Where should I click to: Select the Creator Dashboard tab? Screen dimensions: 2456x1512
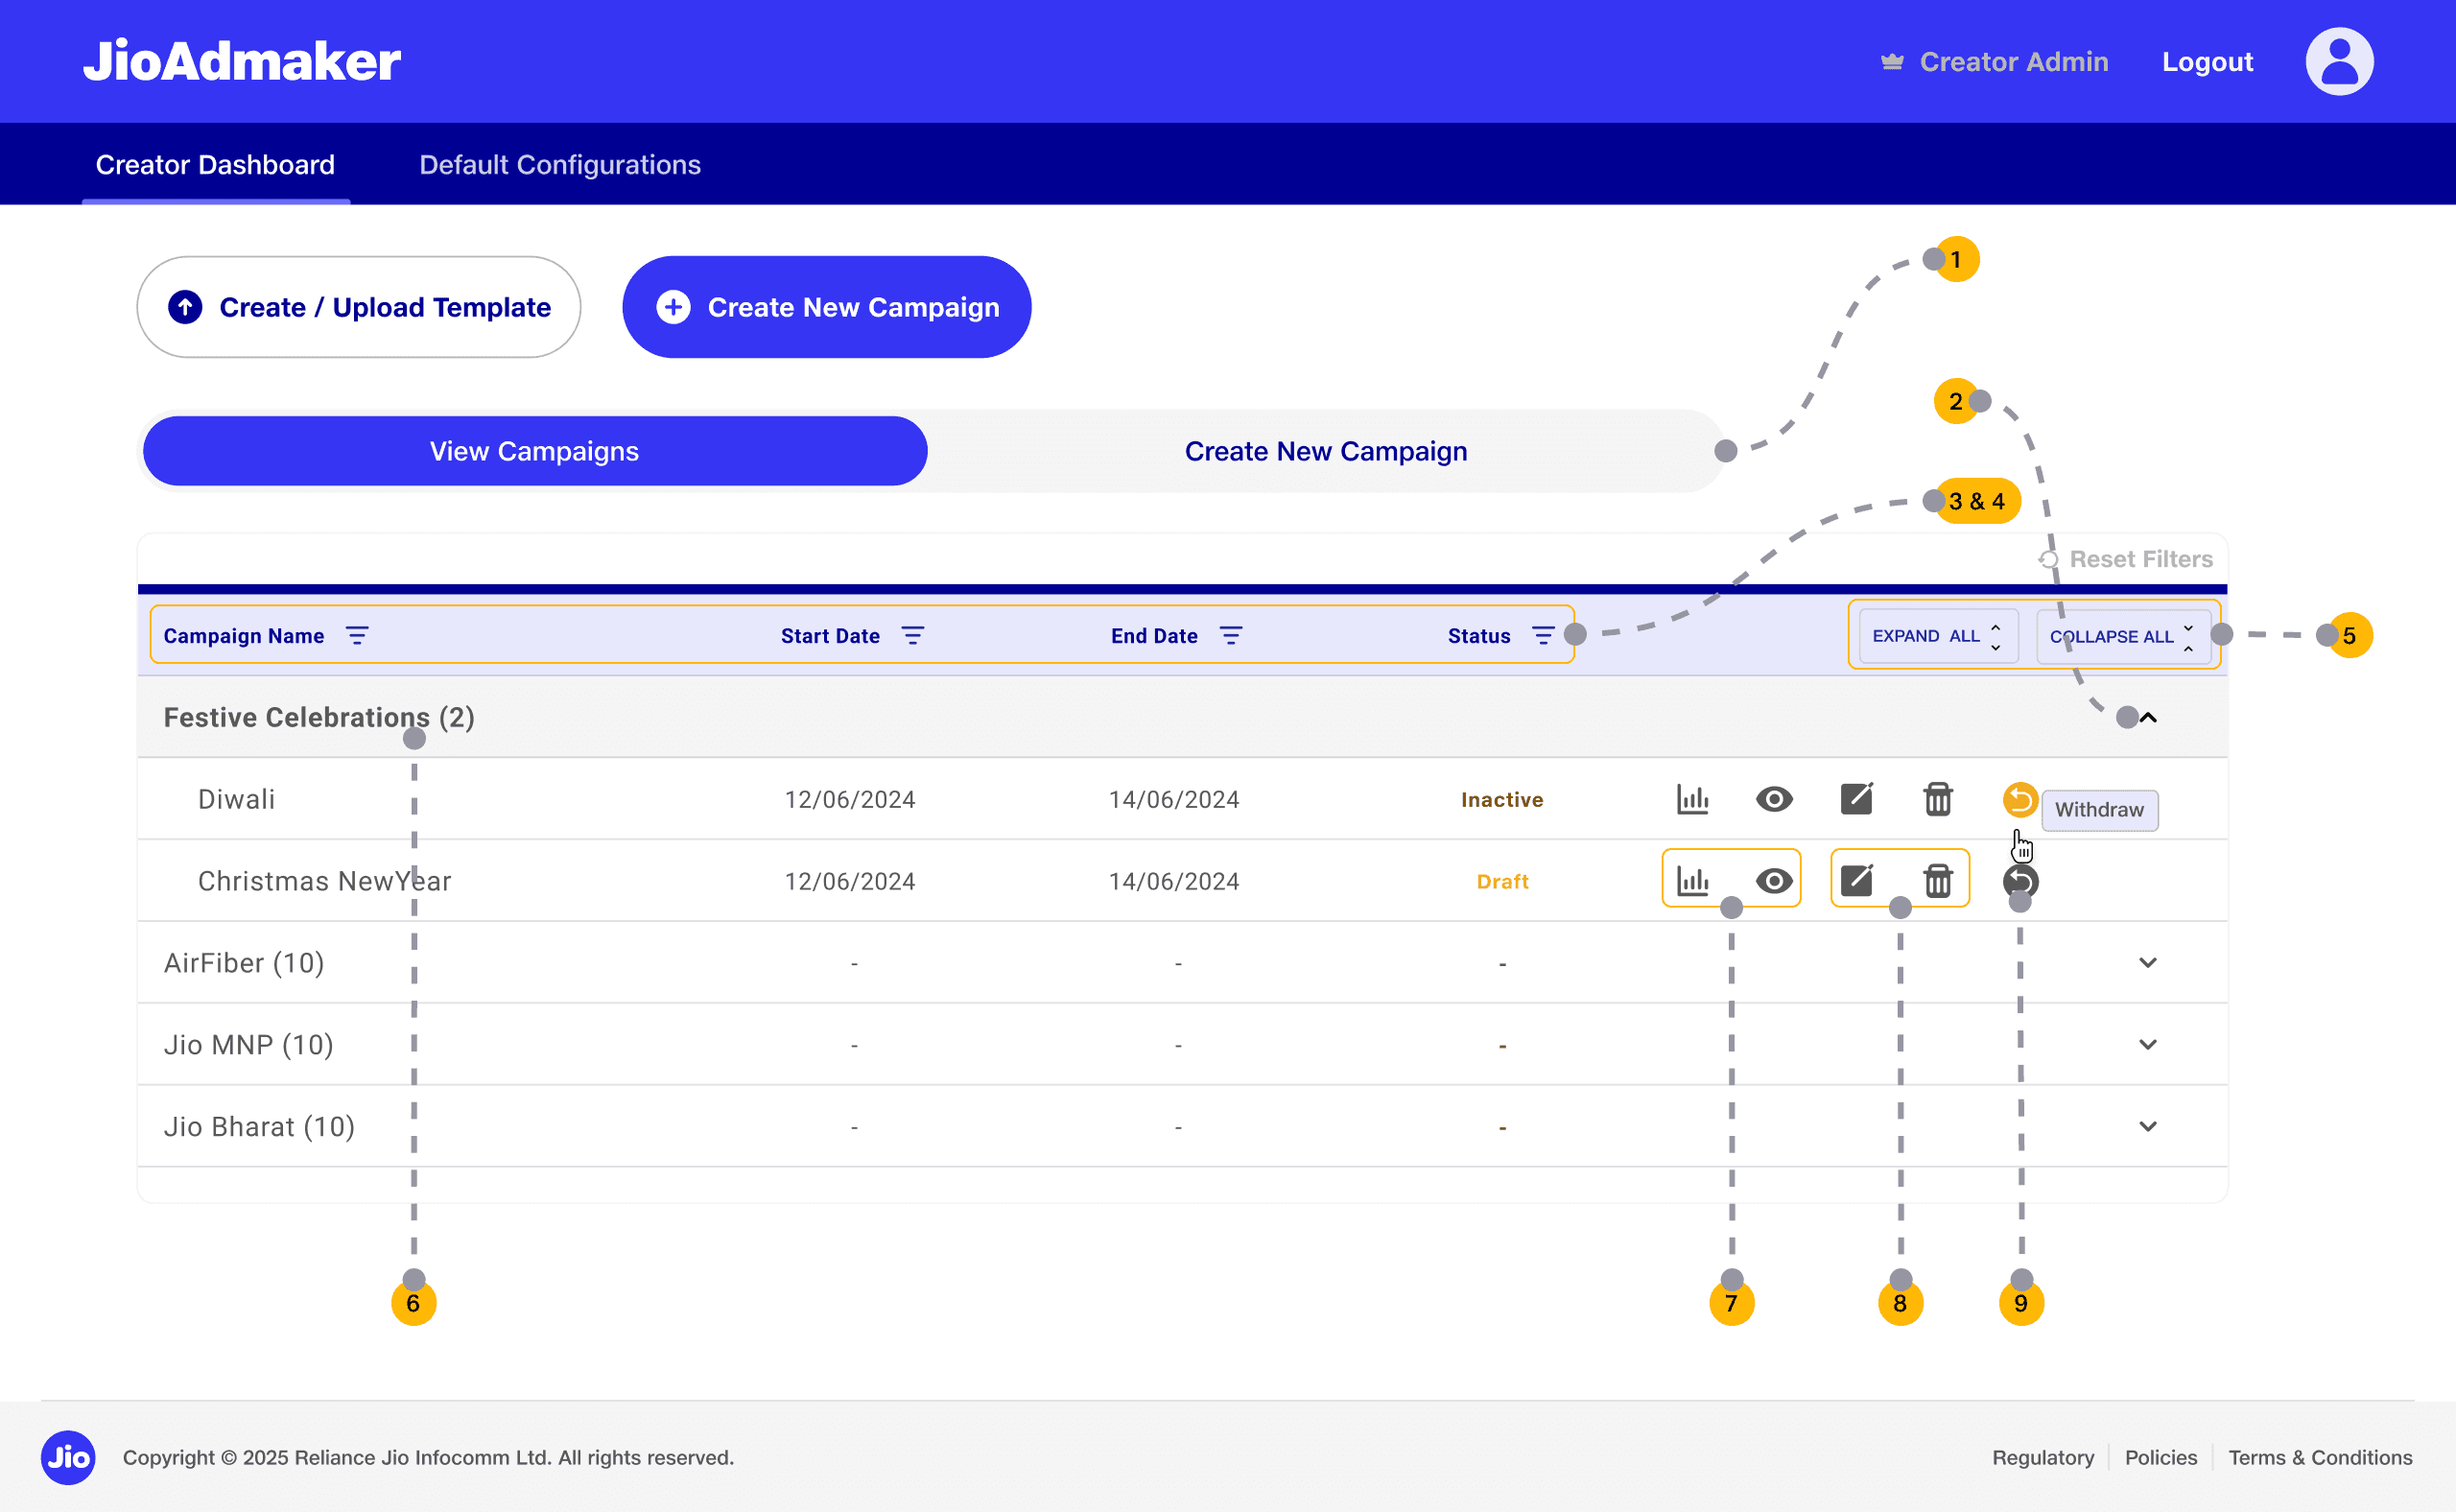pos(215,165)
